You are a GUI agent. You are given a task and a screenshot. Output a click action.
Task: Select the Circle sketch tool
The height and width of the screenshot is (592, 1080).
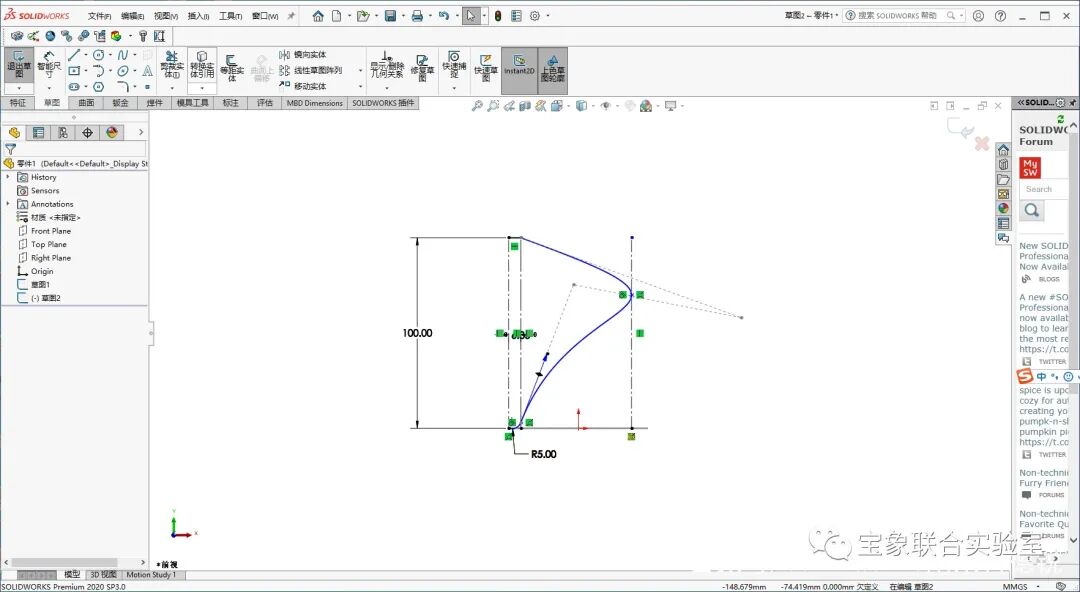click(98, 54)
